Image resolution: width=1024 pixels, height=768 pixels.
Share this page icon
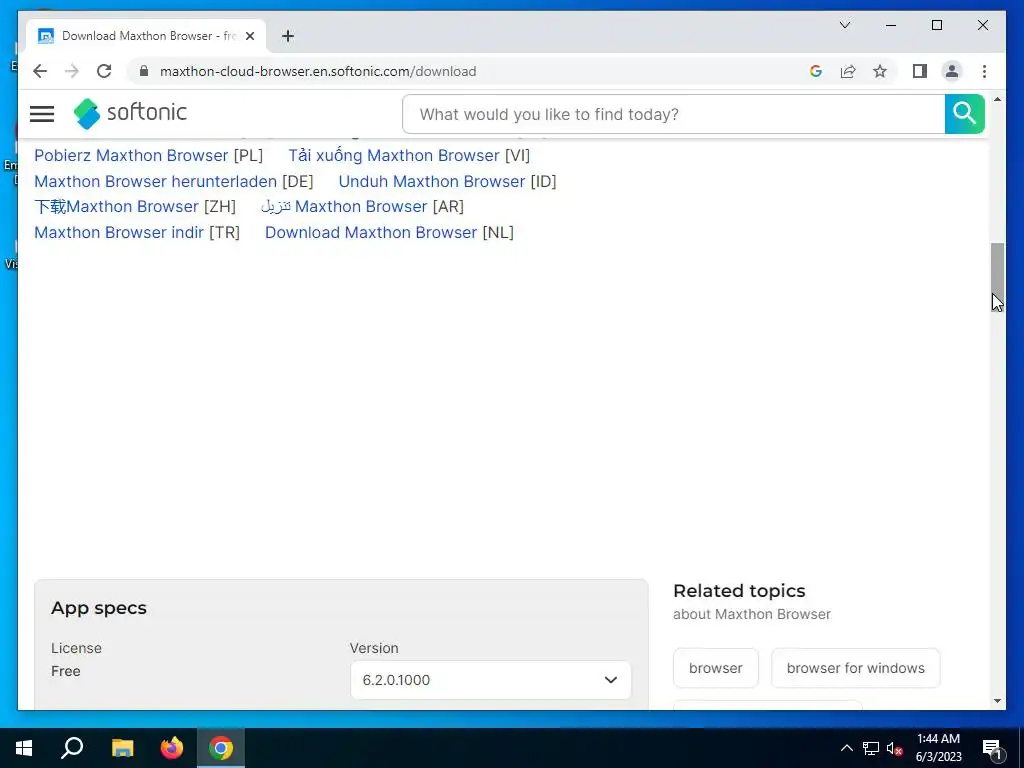click(x=848, y=71)
